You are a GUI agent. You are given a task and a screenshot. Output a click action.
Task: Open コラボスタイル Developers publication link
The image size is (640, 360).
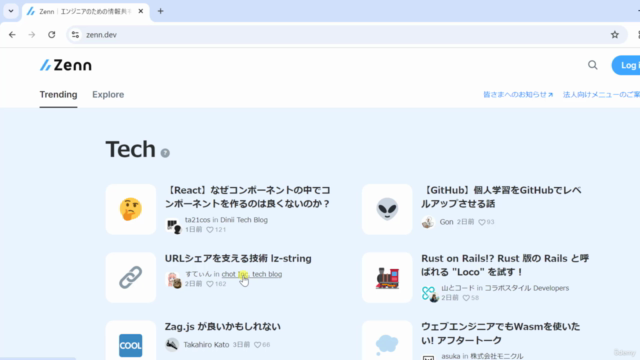pos(527,288)
